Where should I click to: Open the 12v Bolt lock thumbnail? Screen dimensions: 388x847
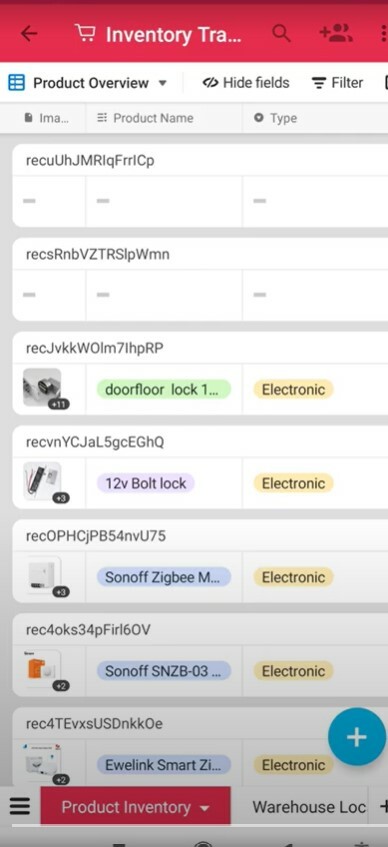tap(42, 481)
